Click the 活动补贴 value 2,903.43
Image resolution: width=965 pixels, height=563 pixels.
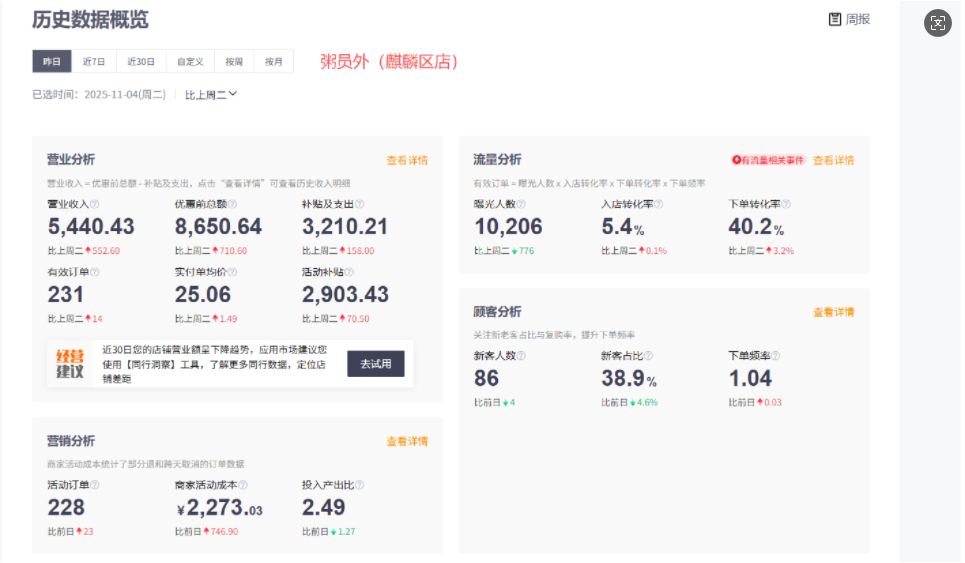[x=345, y=295]
